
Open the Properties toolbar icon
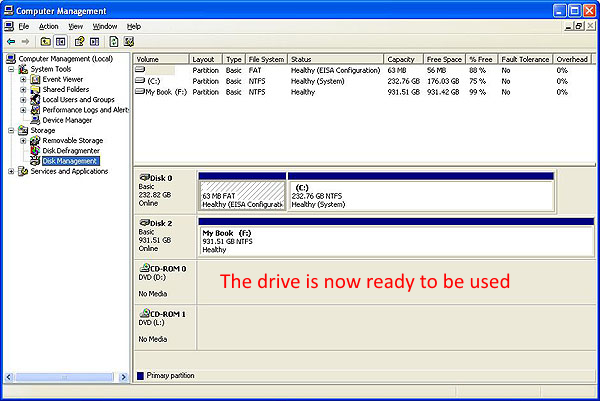pos(79,41)
